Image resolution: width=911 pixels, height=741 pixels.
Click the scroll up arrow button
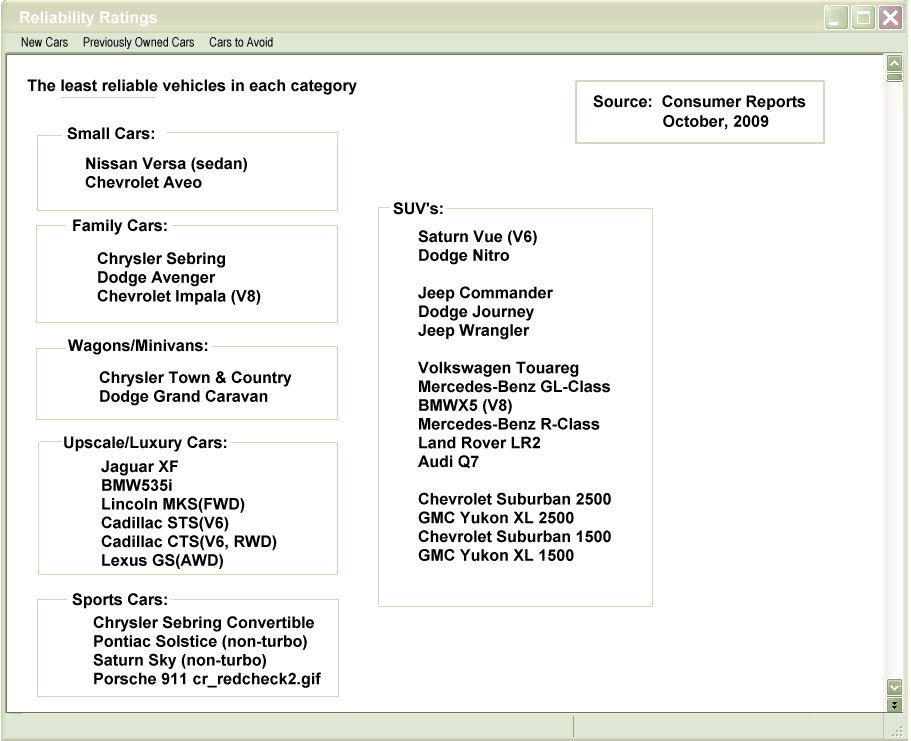(894, 64)
